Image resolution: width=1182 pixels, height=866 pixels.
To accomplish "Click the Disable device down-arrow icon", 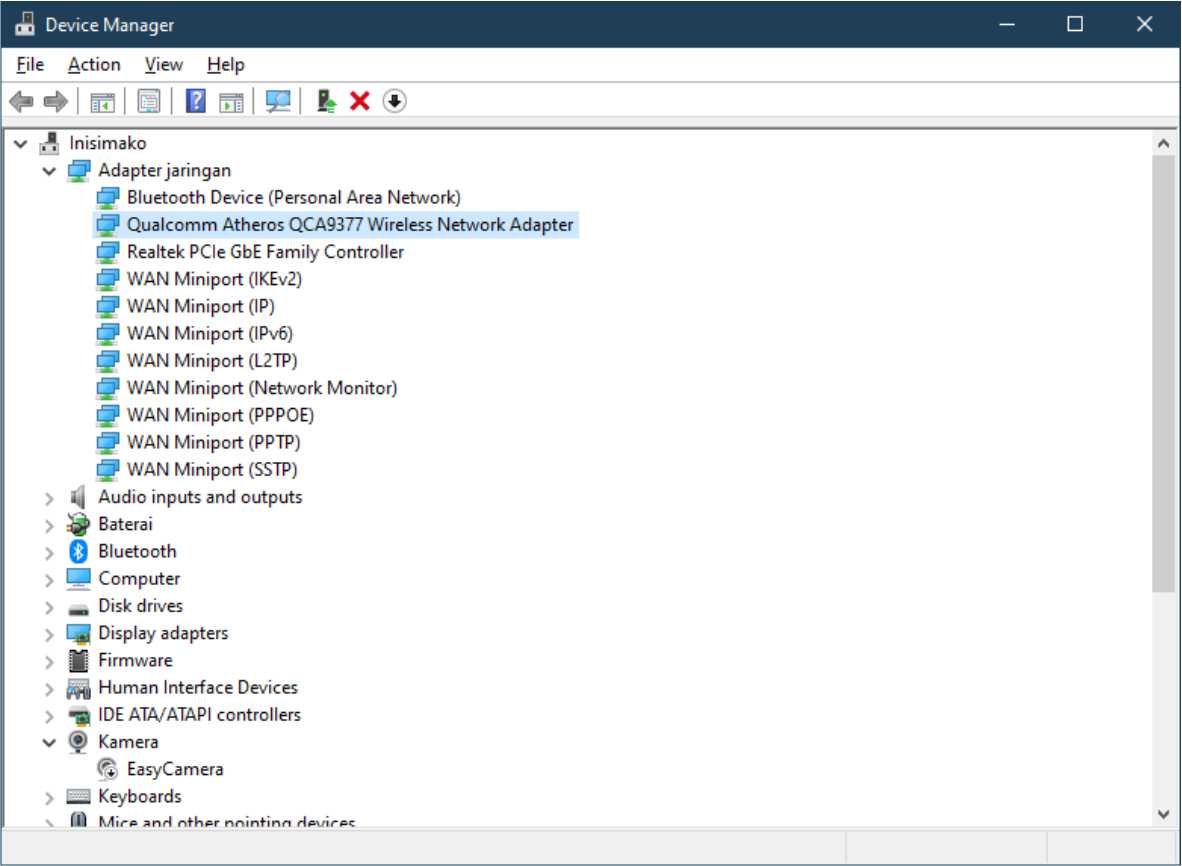I will (x=394, y=101).
